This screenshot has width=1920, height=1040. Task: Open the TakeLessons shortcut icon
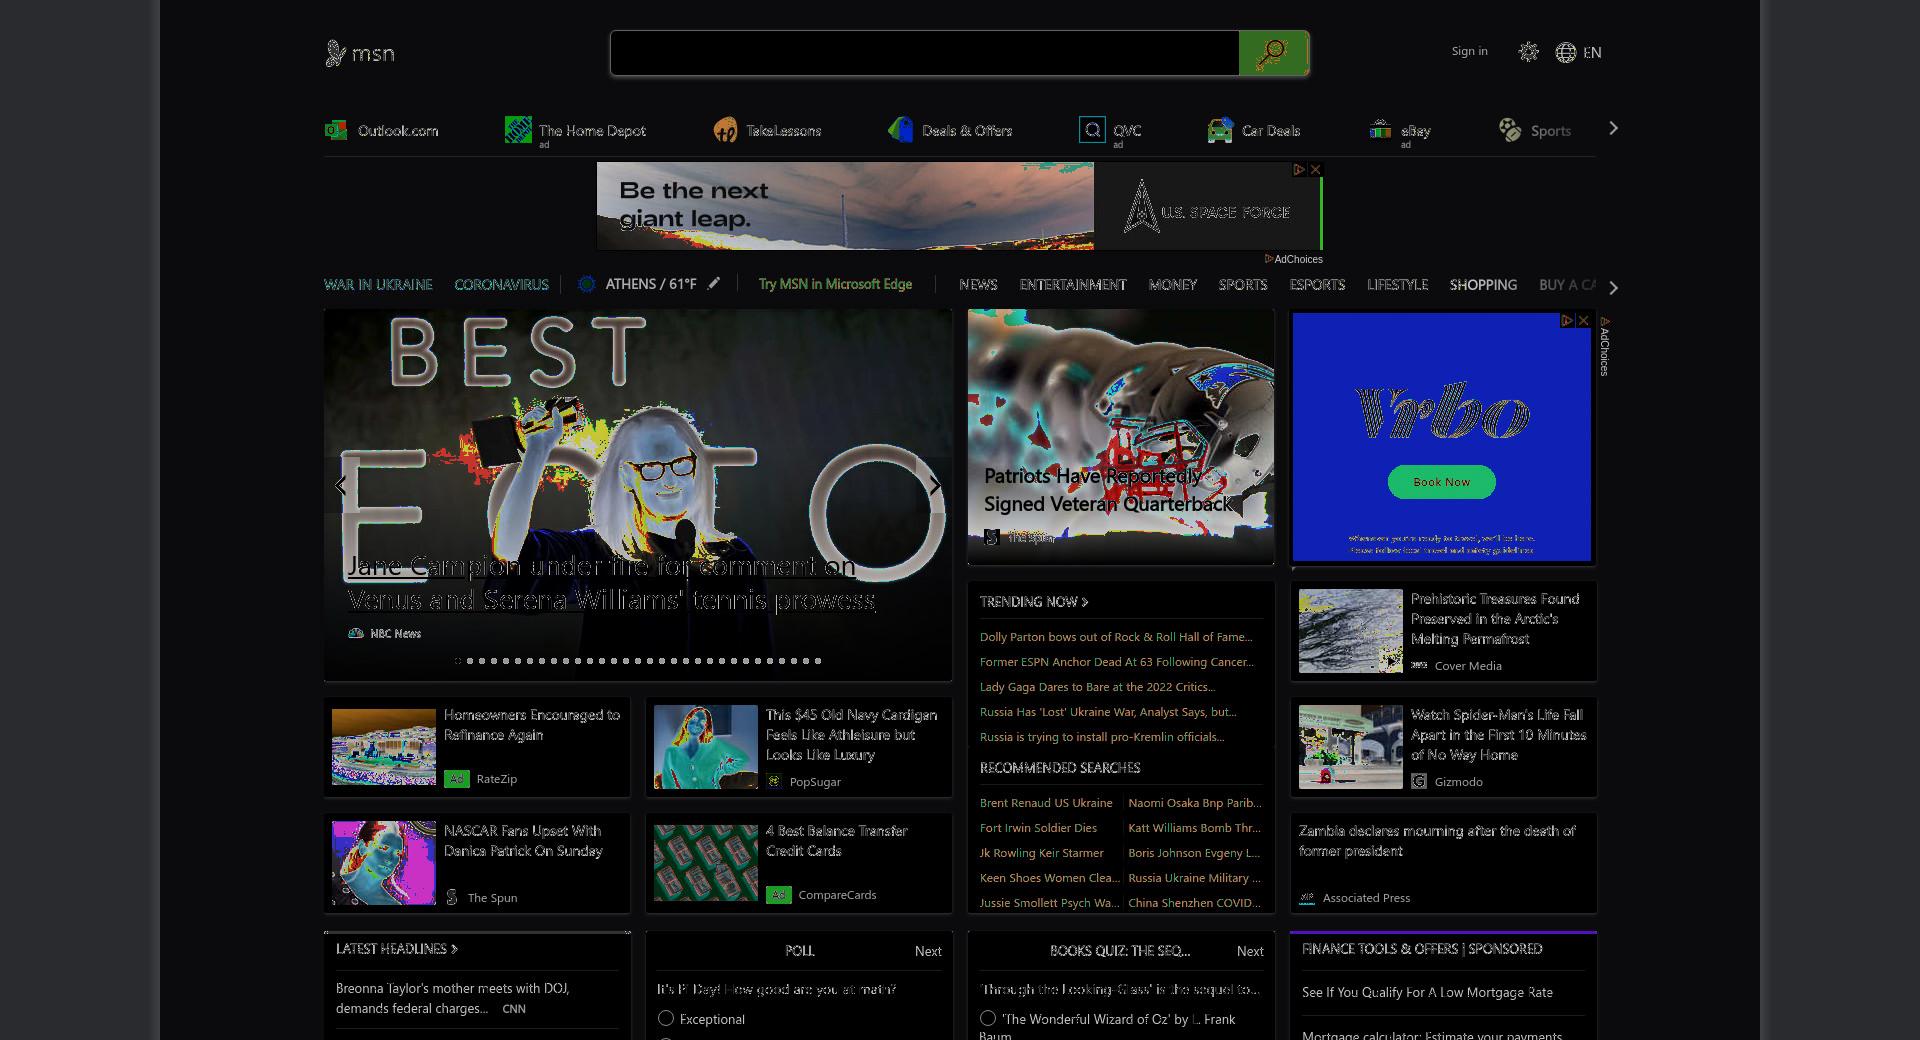point(725,130)
